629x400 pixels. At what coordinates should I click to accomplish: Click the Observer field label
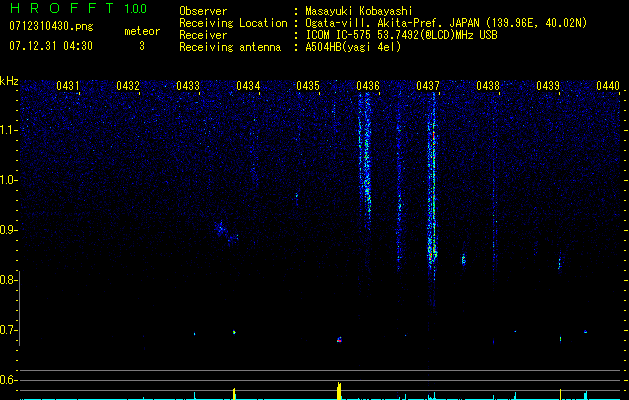(203, 11)
